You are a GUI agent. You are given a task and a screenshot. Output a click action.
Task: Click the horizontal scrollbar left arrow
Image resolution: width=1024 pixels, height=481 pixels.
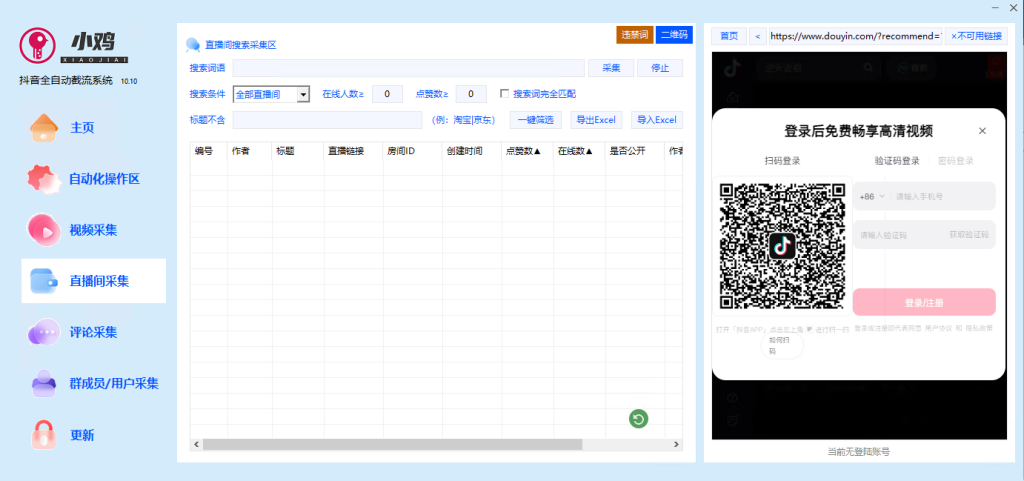click(197, 444)
